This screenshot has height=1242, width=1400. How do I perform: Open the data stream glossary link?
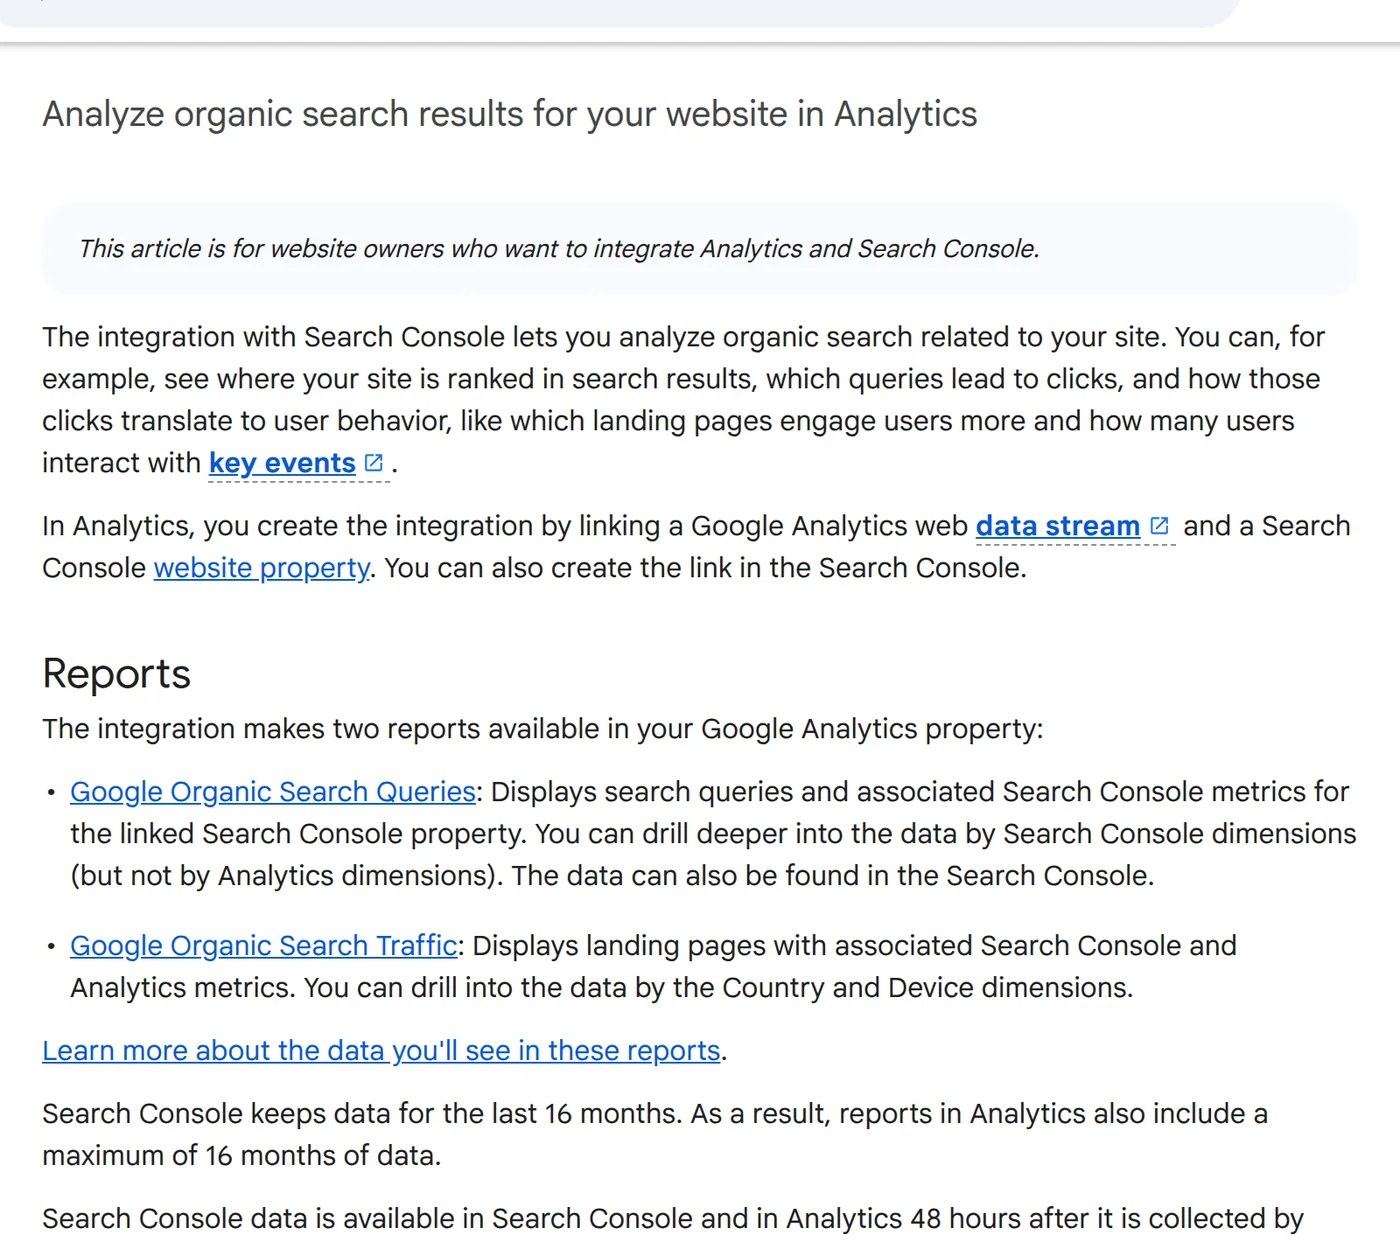[1058, 526]
